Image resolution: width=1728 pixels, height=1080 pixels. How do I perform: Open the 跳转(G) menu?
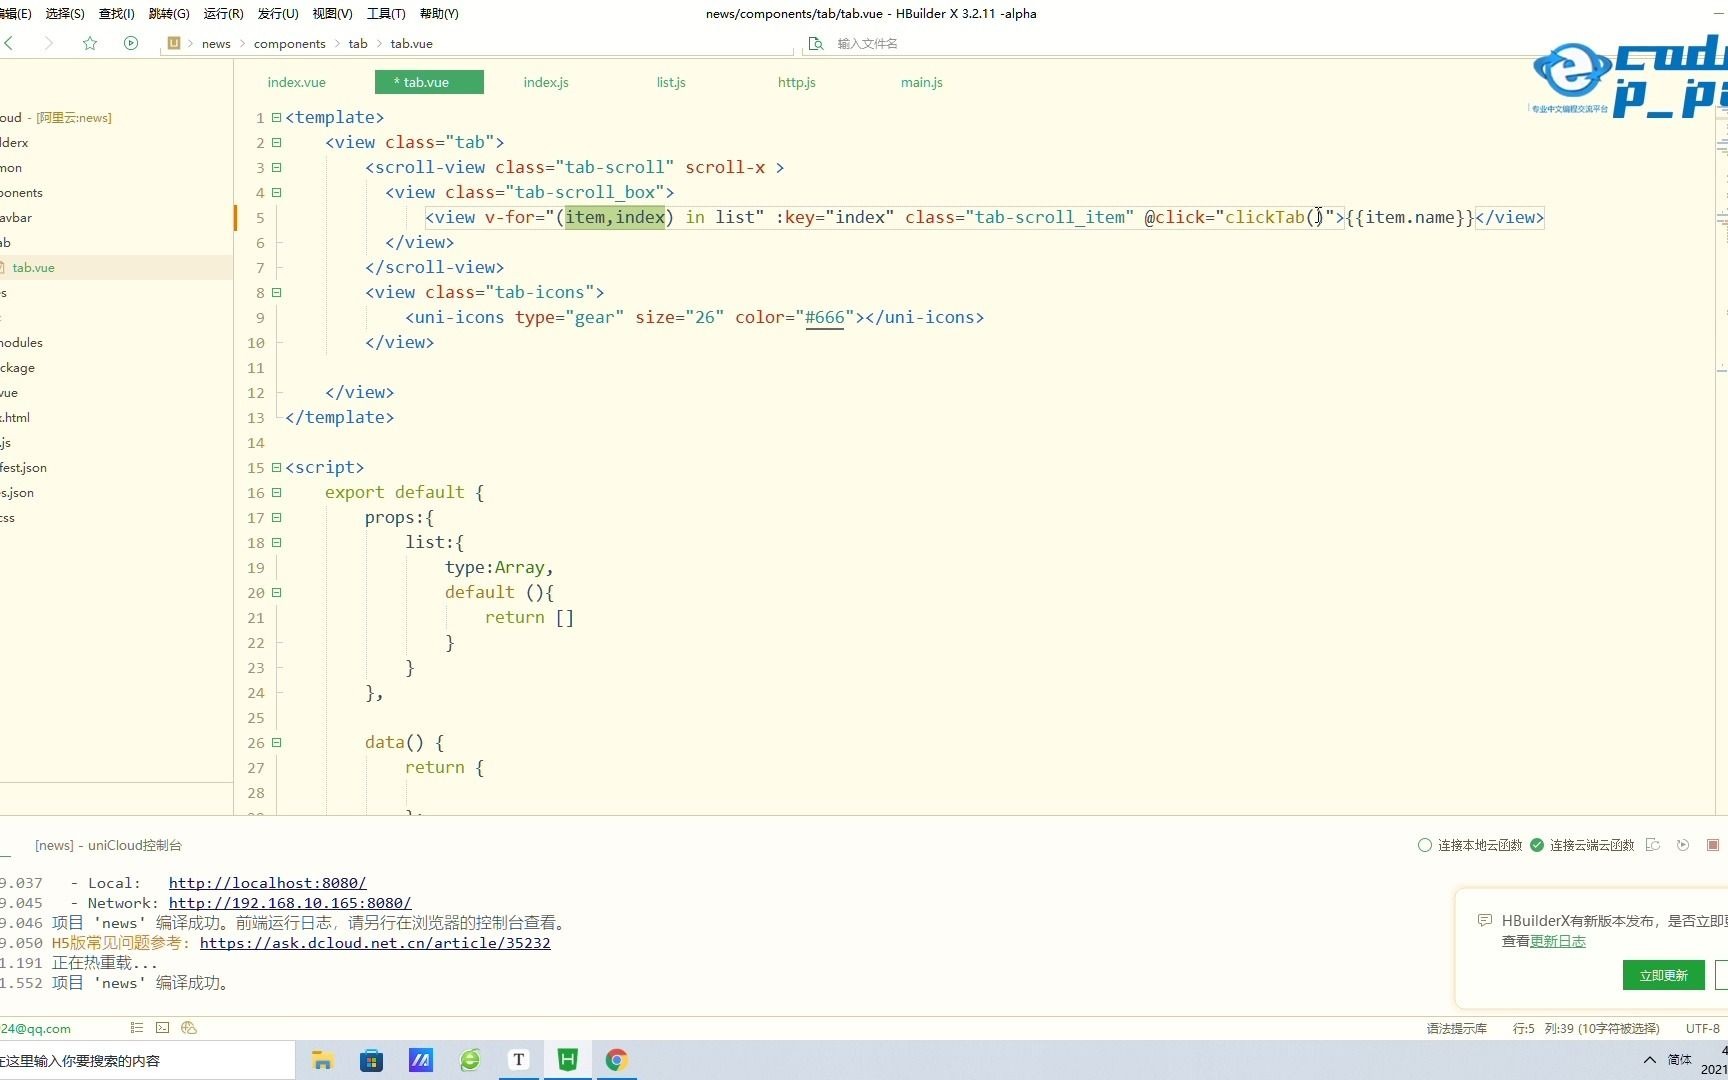[169, 14]
